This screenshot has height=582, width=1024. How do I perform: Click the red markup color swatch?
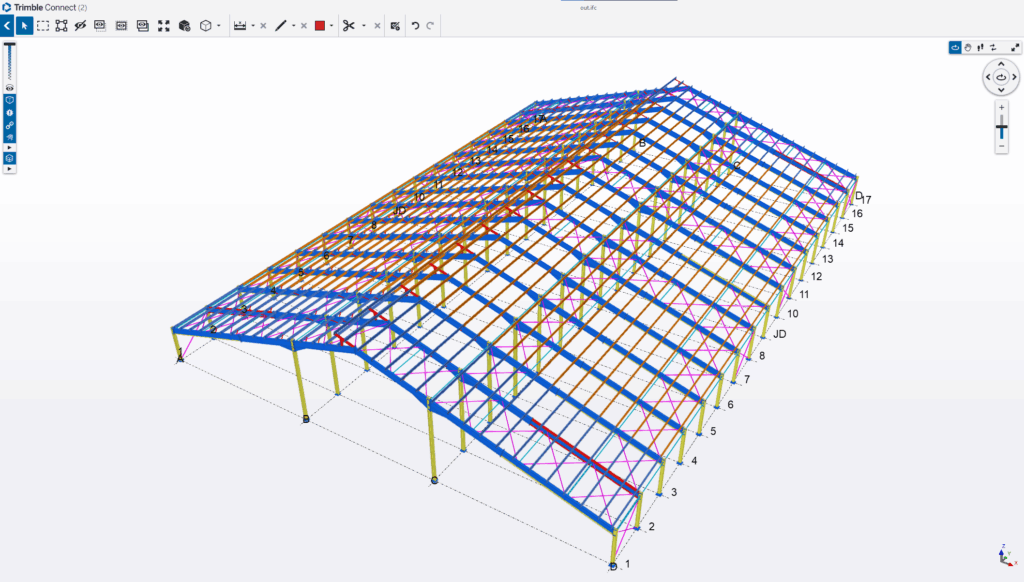click(x=320, y=26)
